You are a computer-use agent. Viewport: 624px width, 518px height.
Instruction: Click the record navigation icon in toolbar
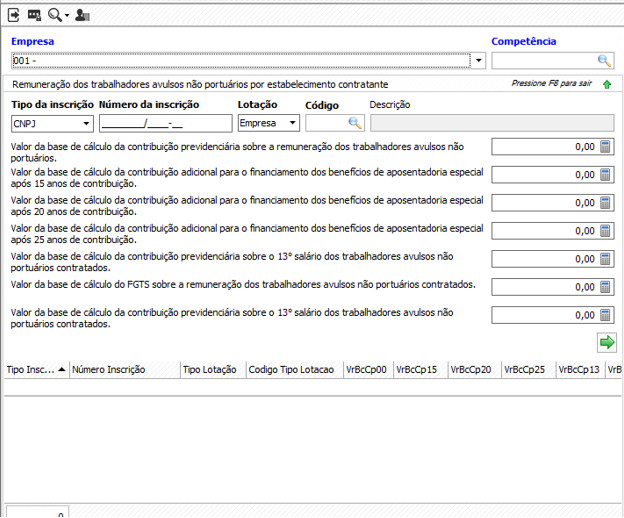tap(34, 16)
